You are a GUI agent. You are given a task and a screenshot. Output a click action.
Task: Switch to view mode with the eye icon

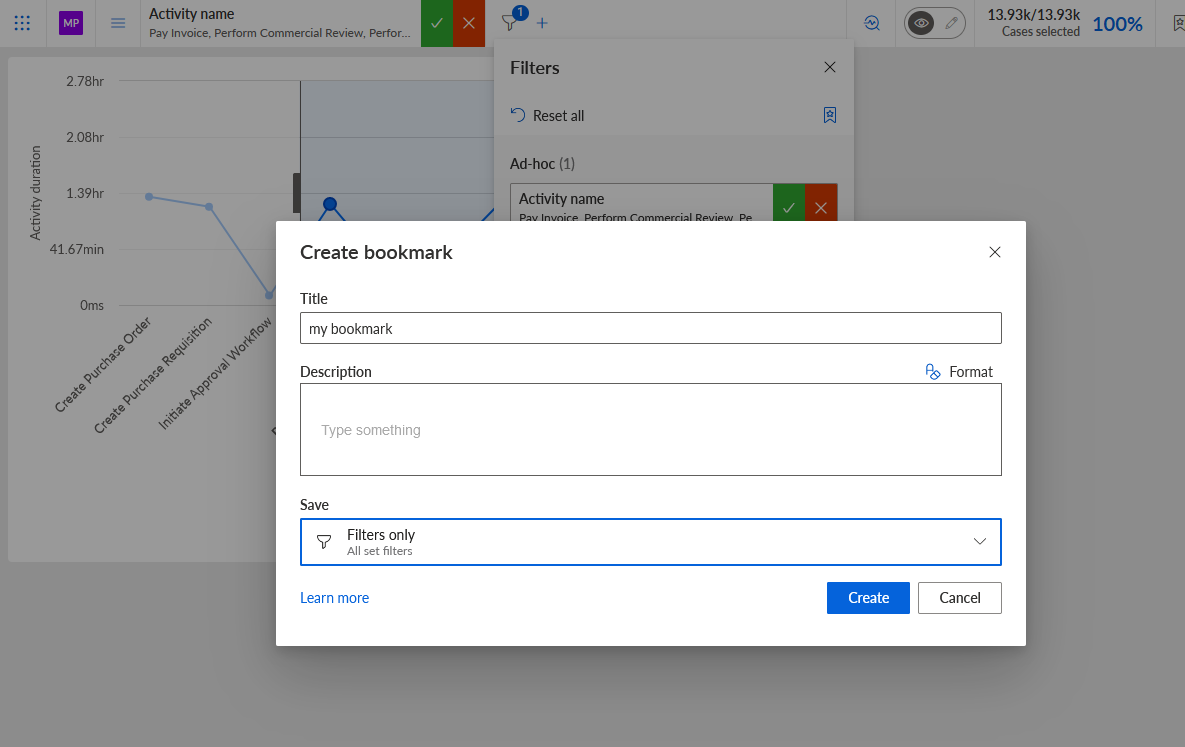920,23
